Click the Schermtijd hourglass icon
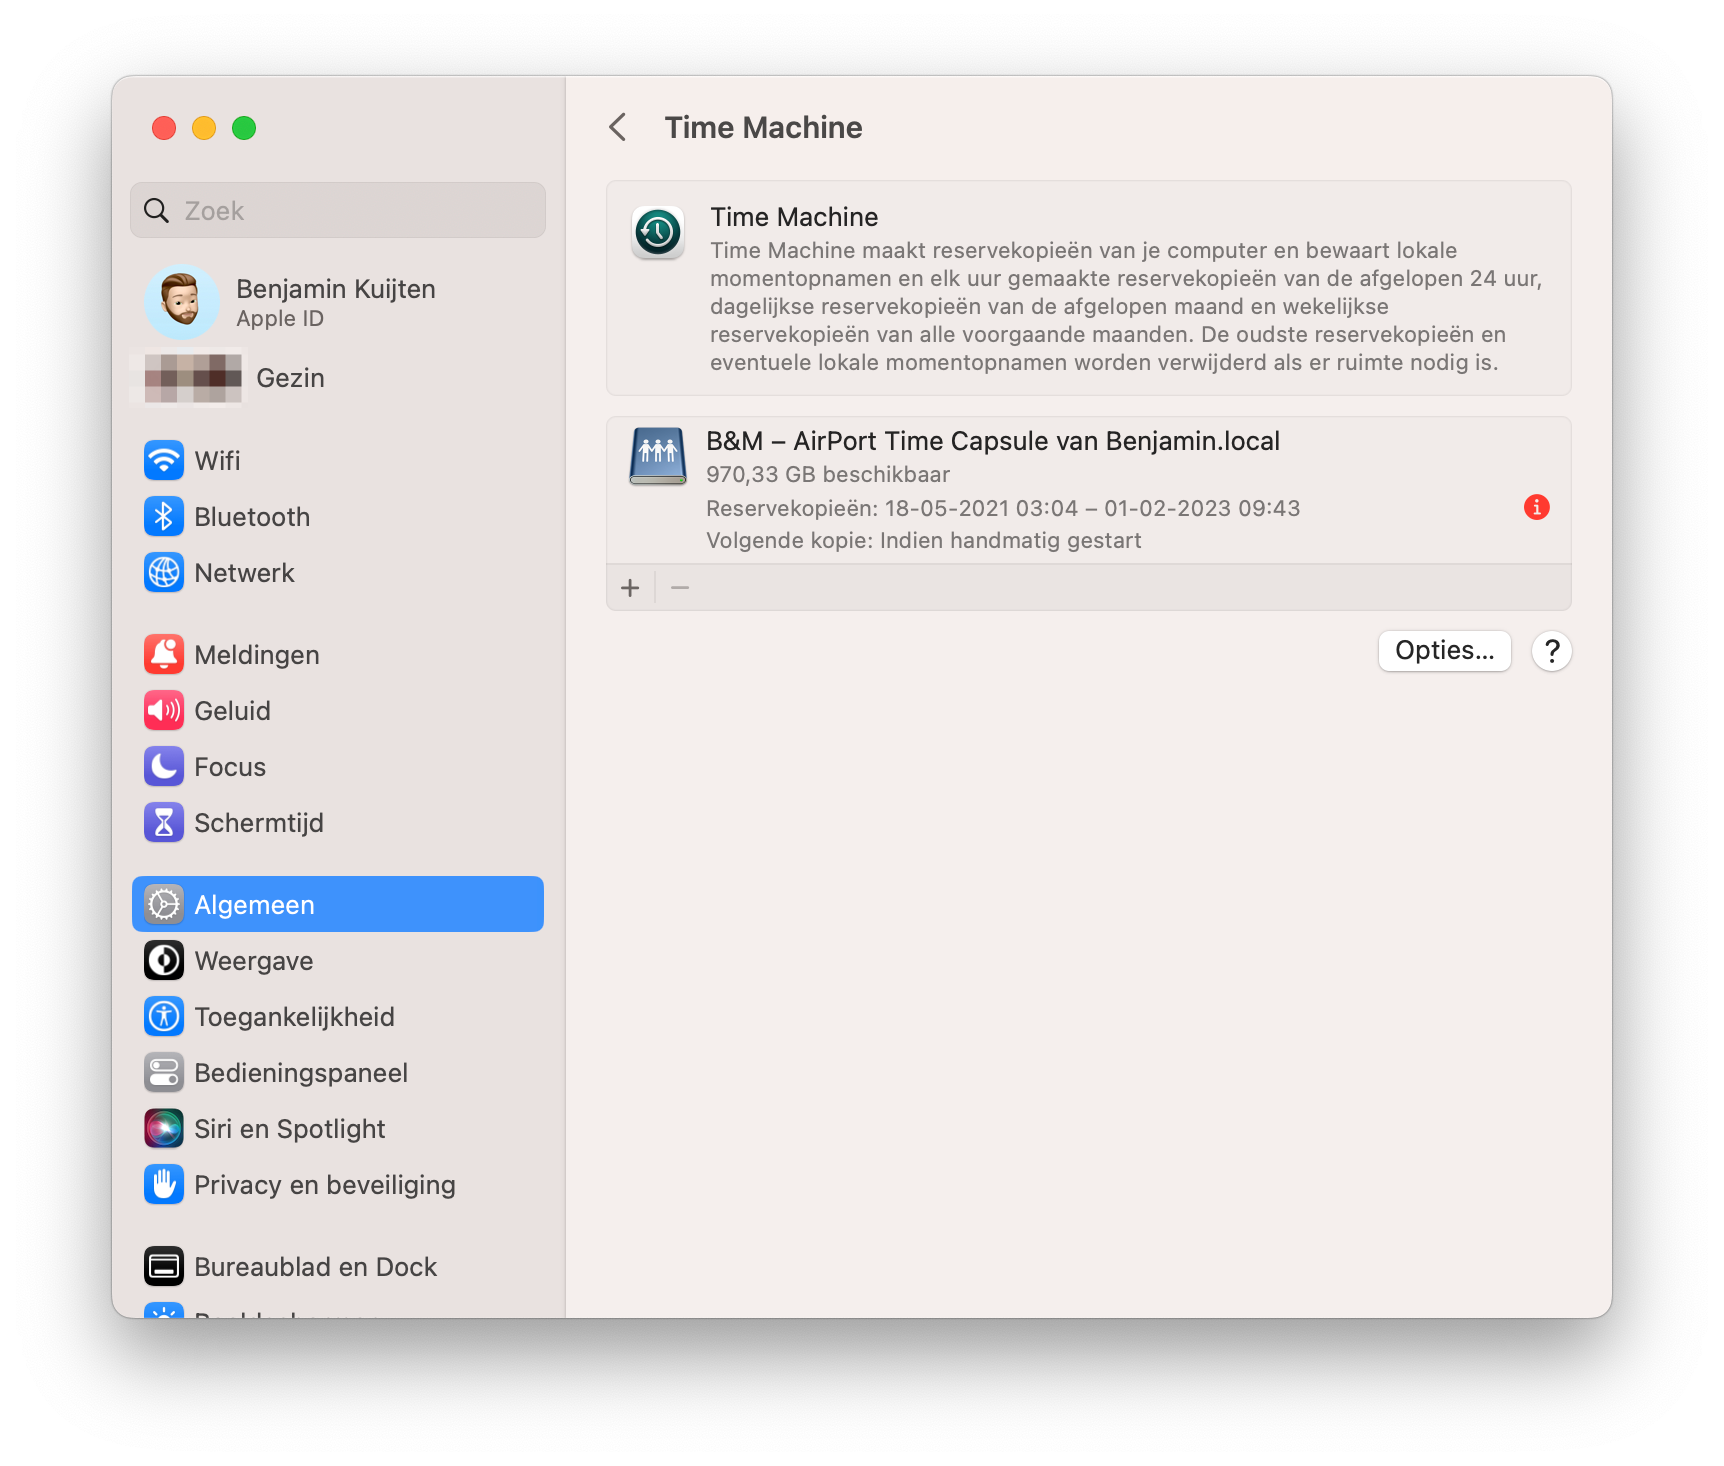 [164, 822]
